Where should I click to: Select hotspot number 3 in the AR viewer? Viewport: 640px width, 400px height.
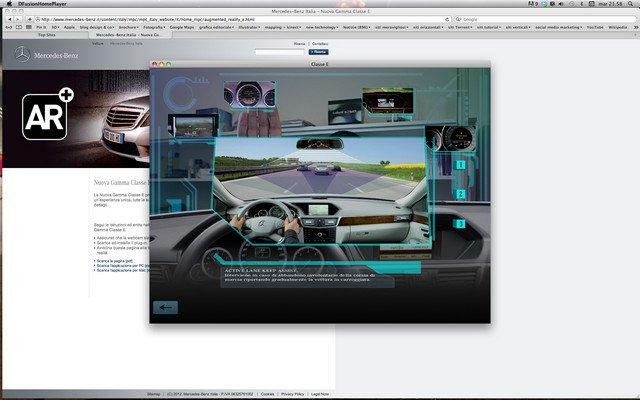(461, 224)
